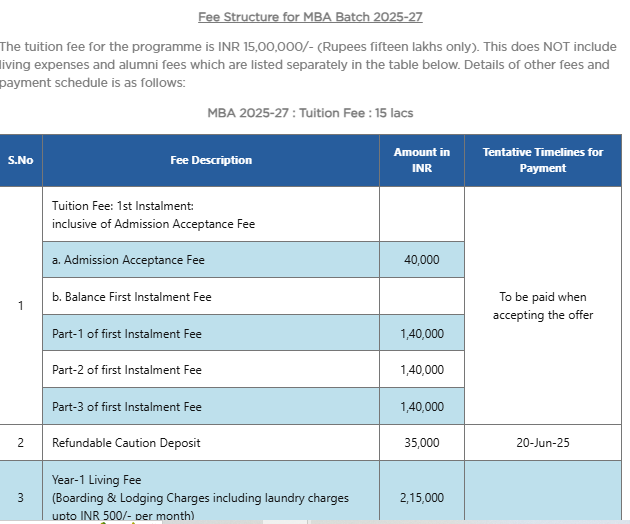
Task: Click the 40,000 amount cell
Action: click(422, 260)
